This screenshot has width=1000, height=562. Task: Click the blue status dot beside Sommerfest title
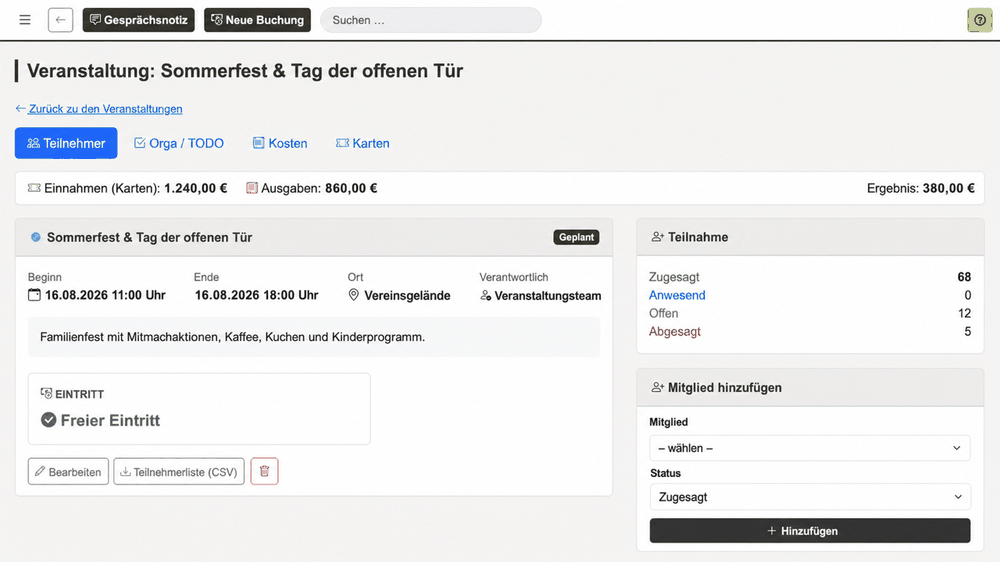pos(36,237)
